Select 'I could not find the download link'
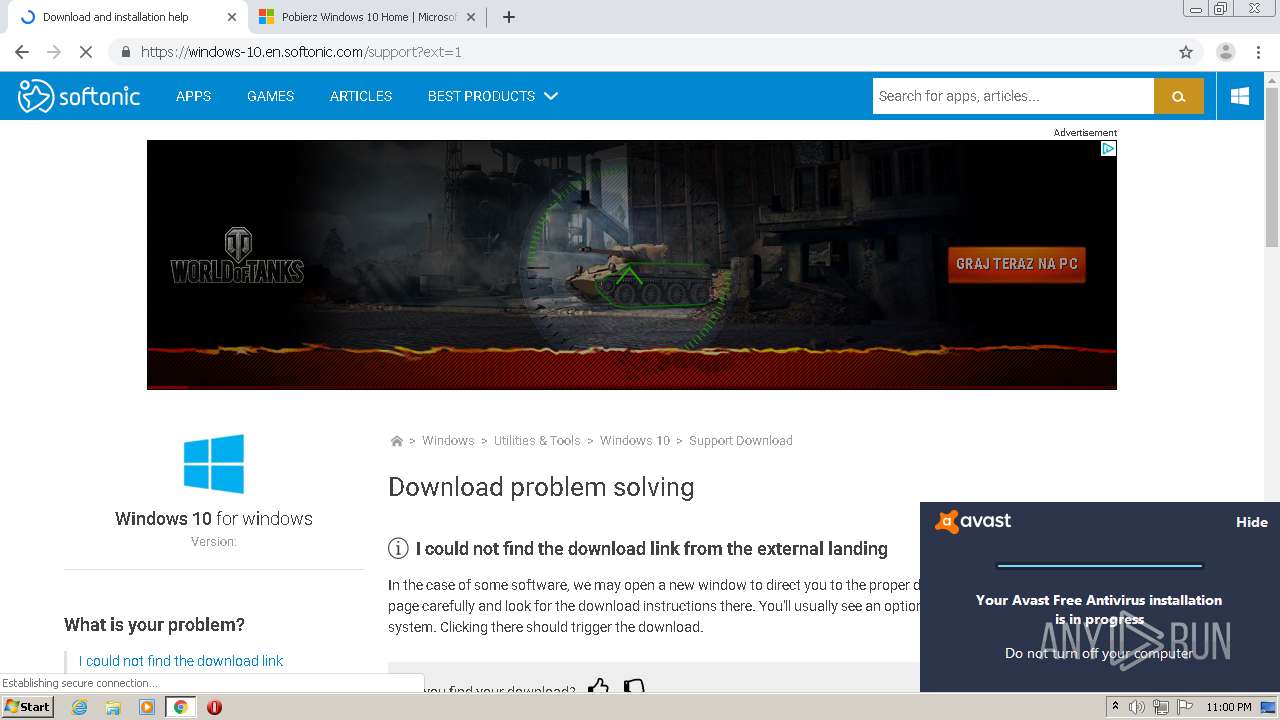The height and width of the screenshot is (720, 1280). (x=181, y=661)
